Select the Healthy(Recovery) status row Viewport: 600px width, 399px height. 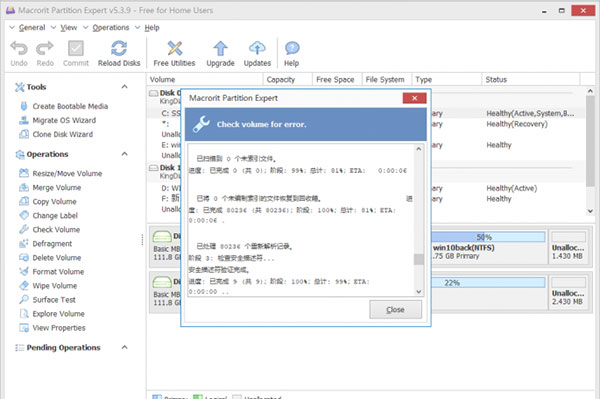[x=517, y=124]
